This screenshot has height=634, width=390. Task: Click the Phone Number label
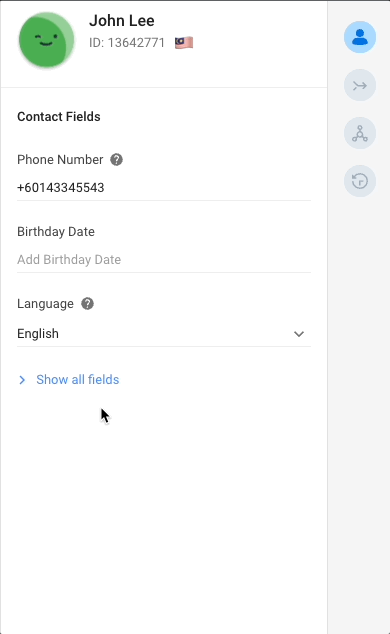point(60,160)
